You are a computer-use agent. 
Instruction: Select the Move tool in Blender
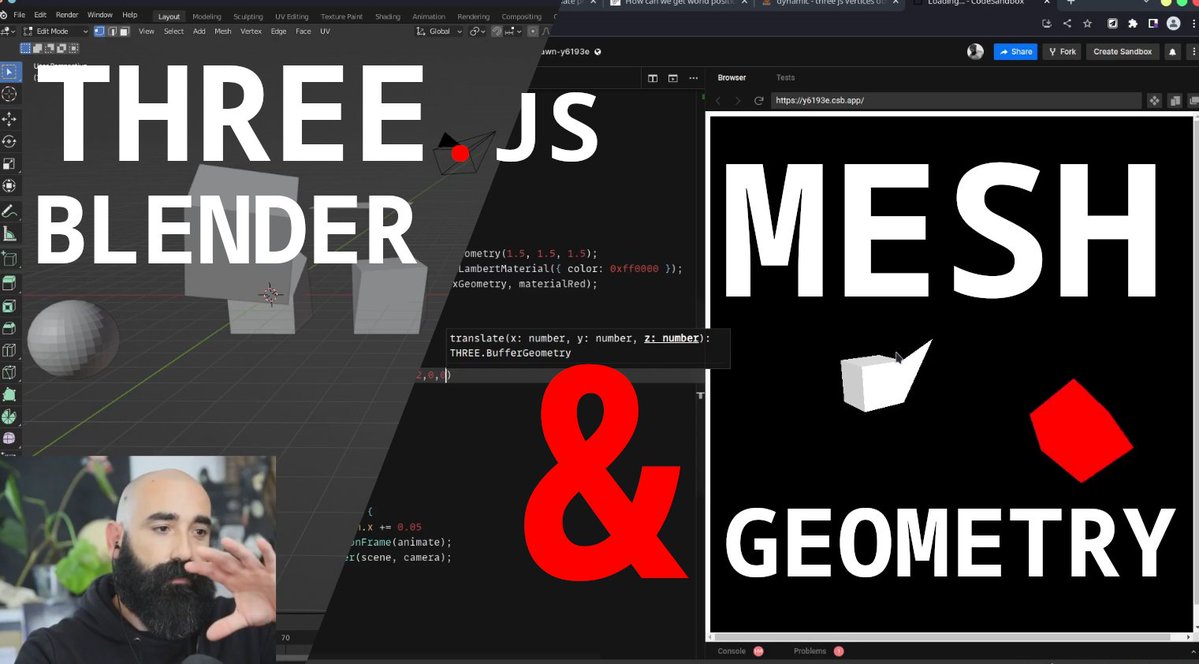pyautogui.click(x=9, y=119)
